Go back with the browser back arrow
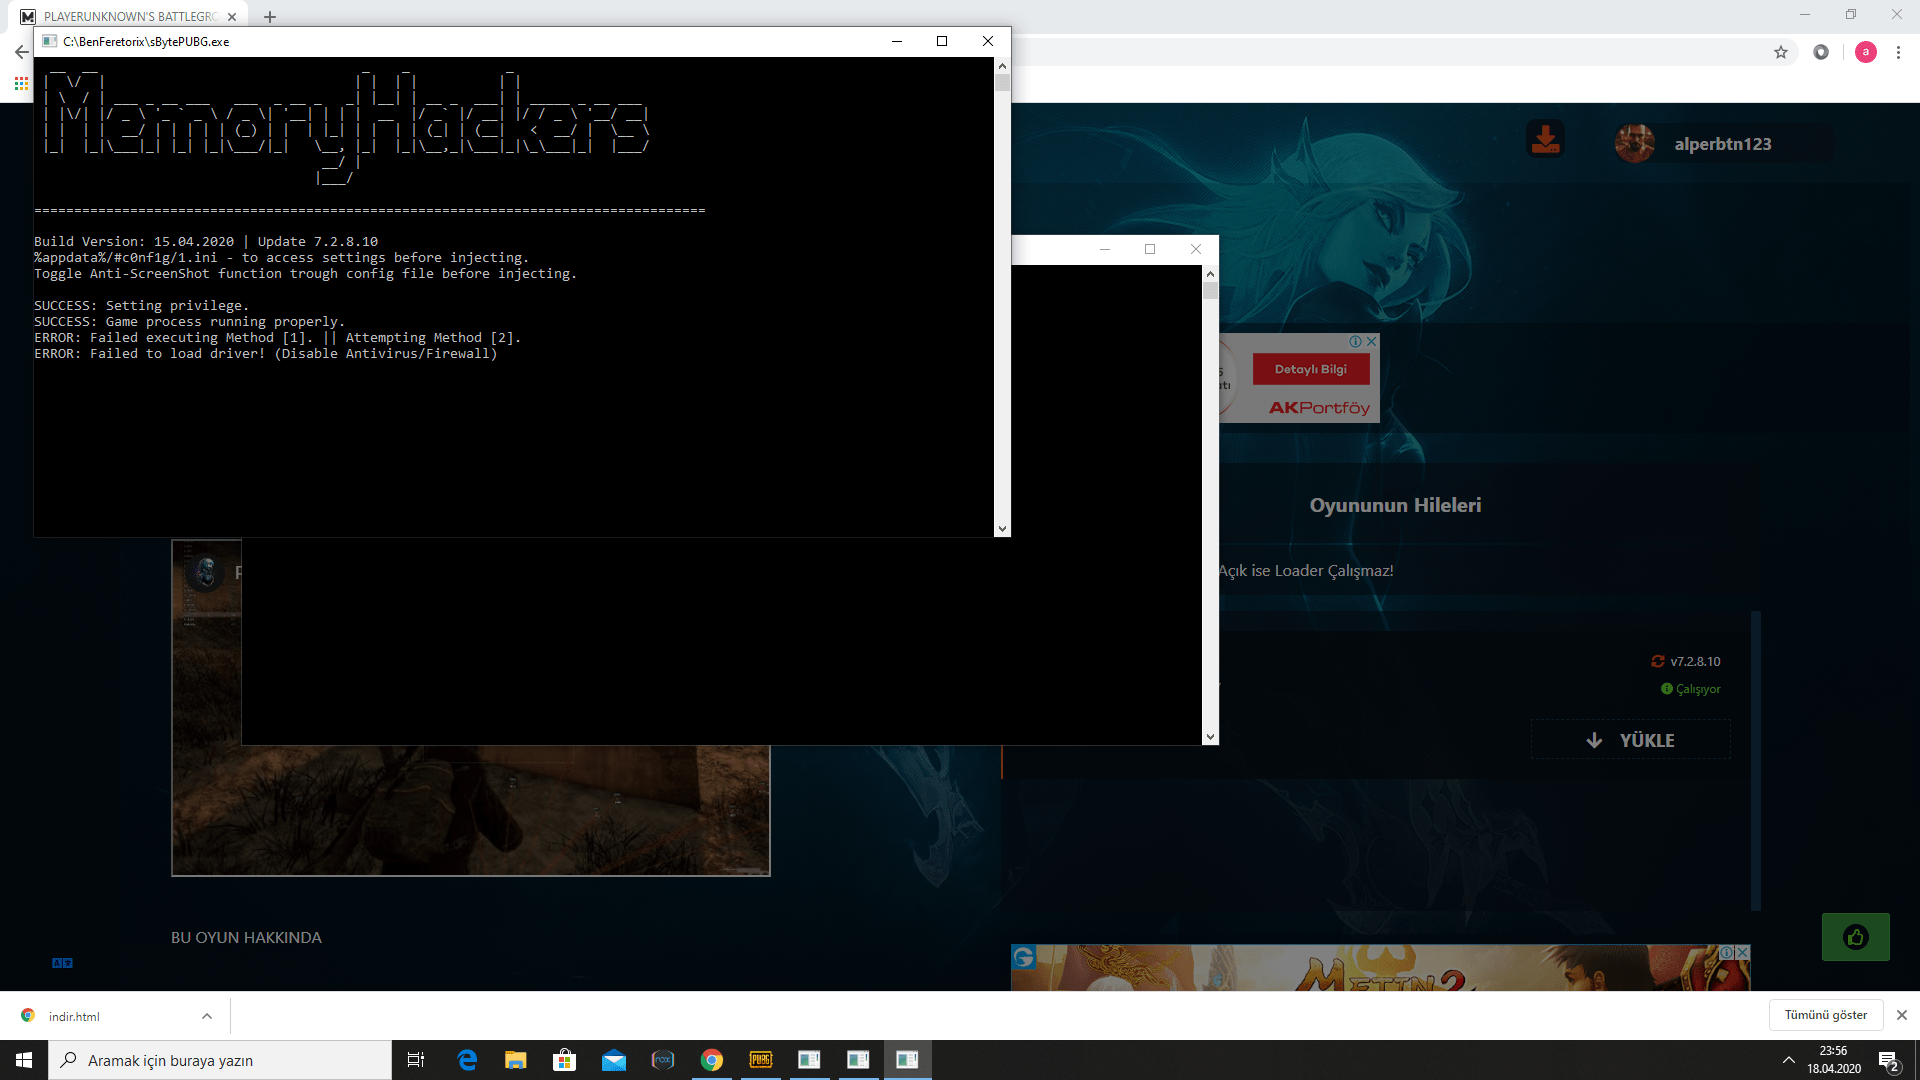Viewport: 1920px width, 1080px height. (x=21, y=52)
